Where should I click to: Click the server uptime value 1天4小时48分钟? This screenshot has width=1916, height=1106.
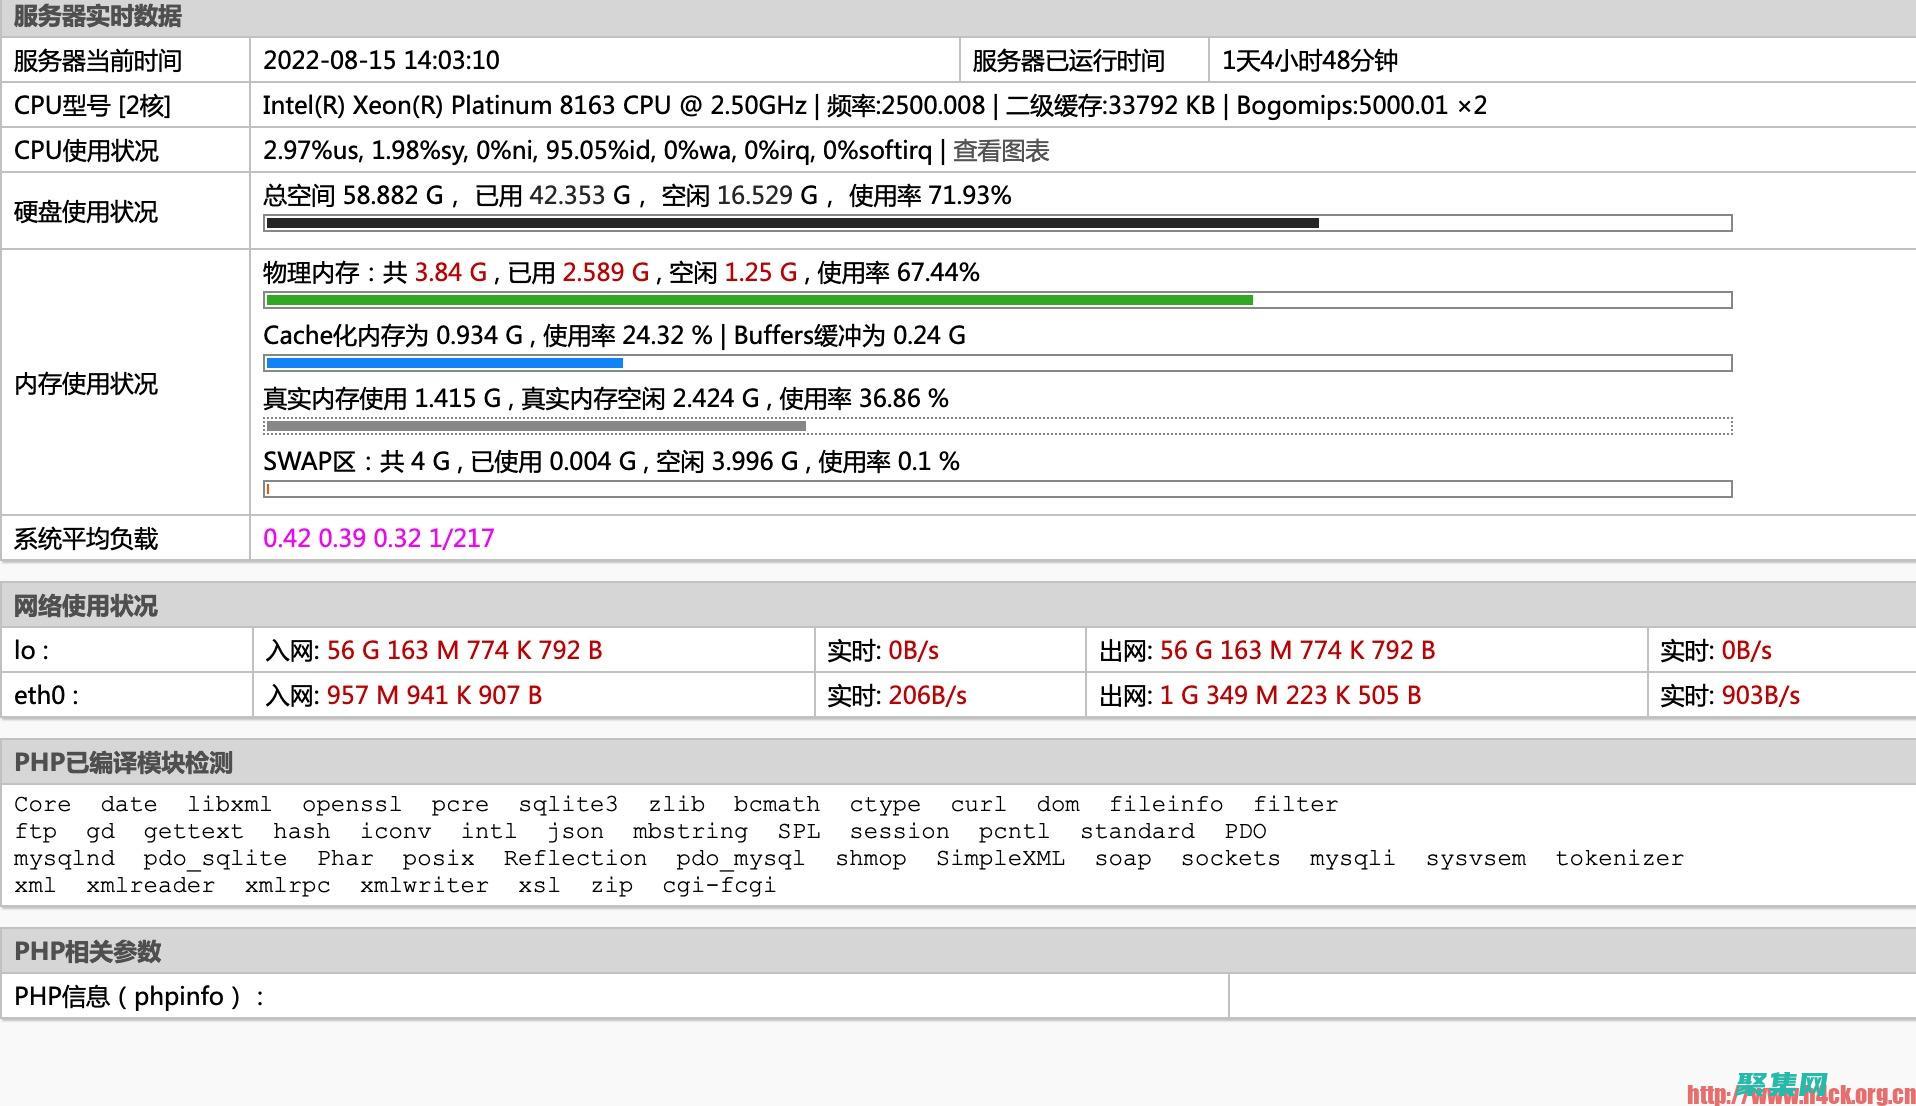(x=1309, y=61)
